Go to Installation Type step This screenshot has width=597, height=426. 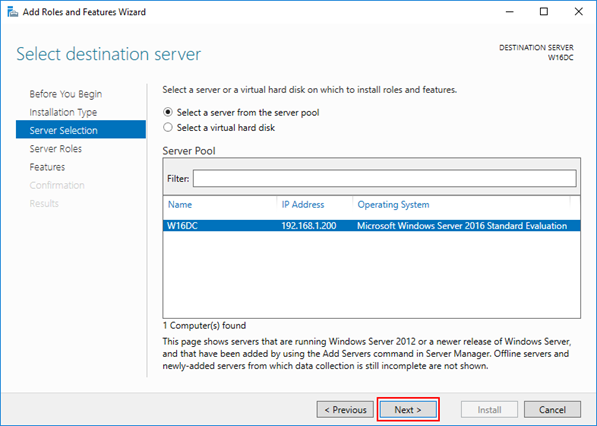click(x=63, y=112)
